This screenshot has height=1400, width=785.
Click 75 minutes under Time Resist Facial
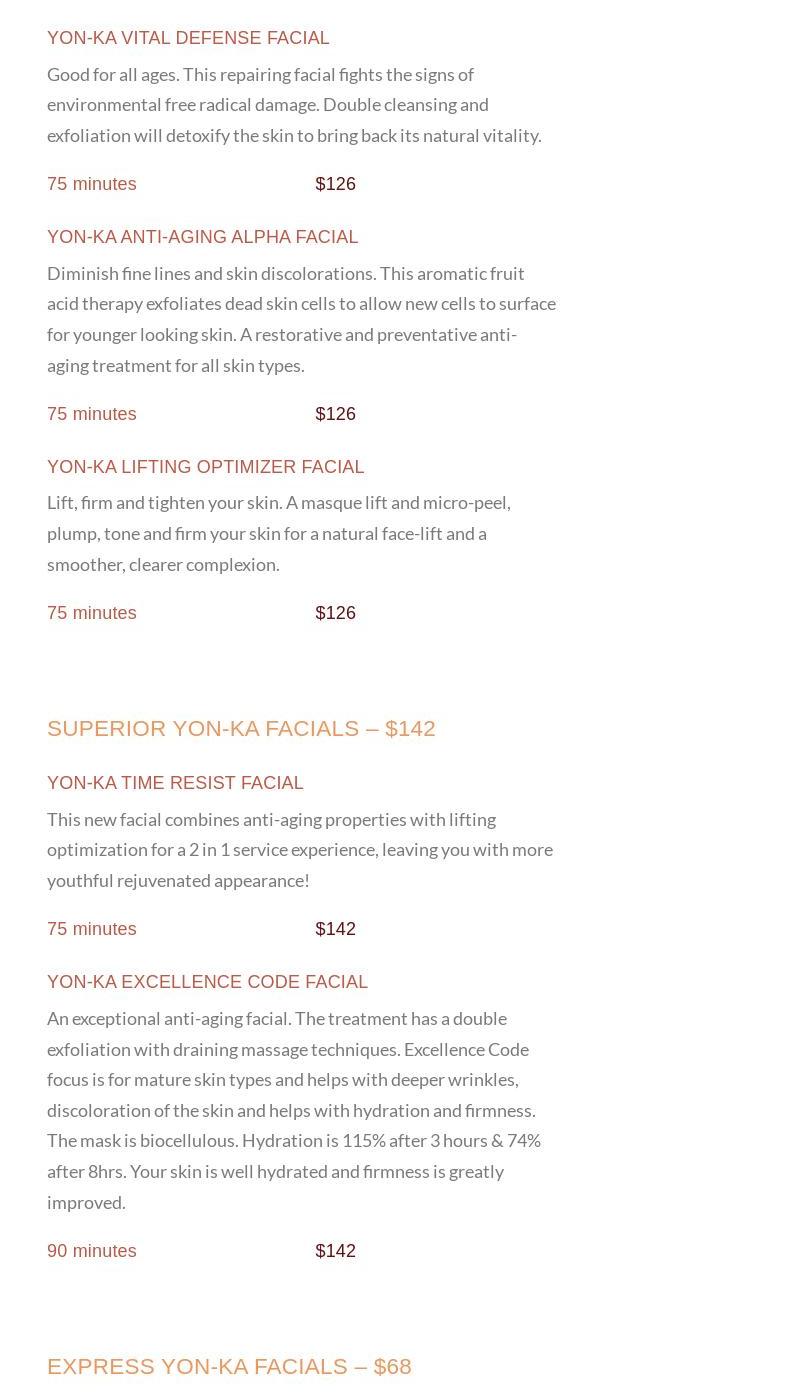coord(92,929)
